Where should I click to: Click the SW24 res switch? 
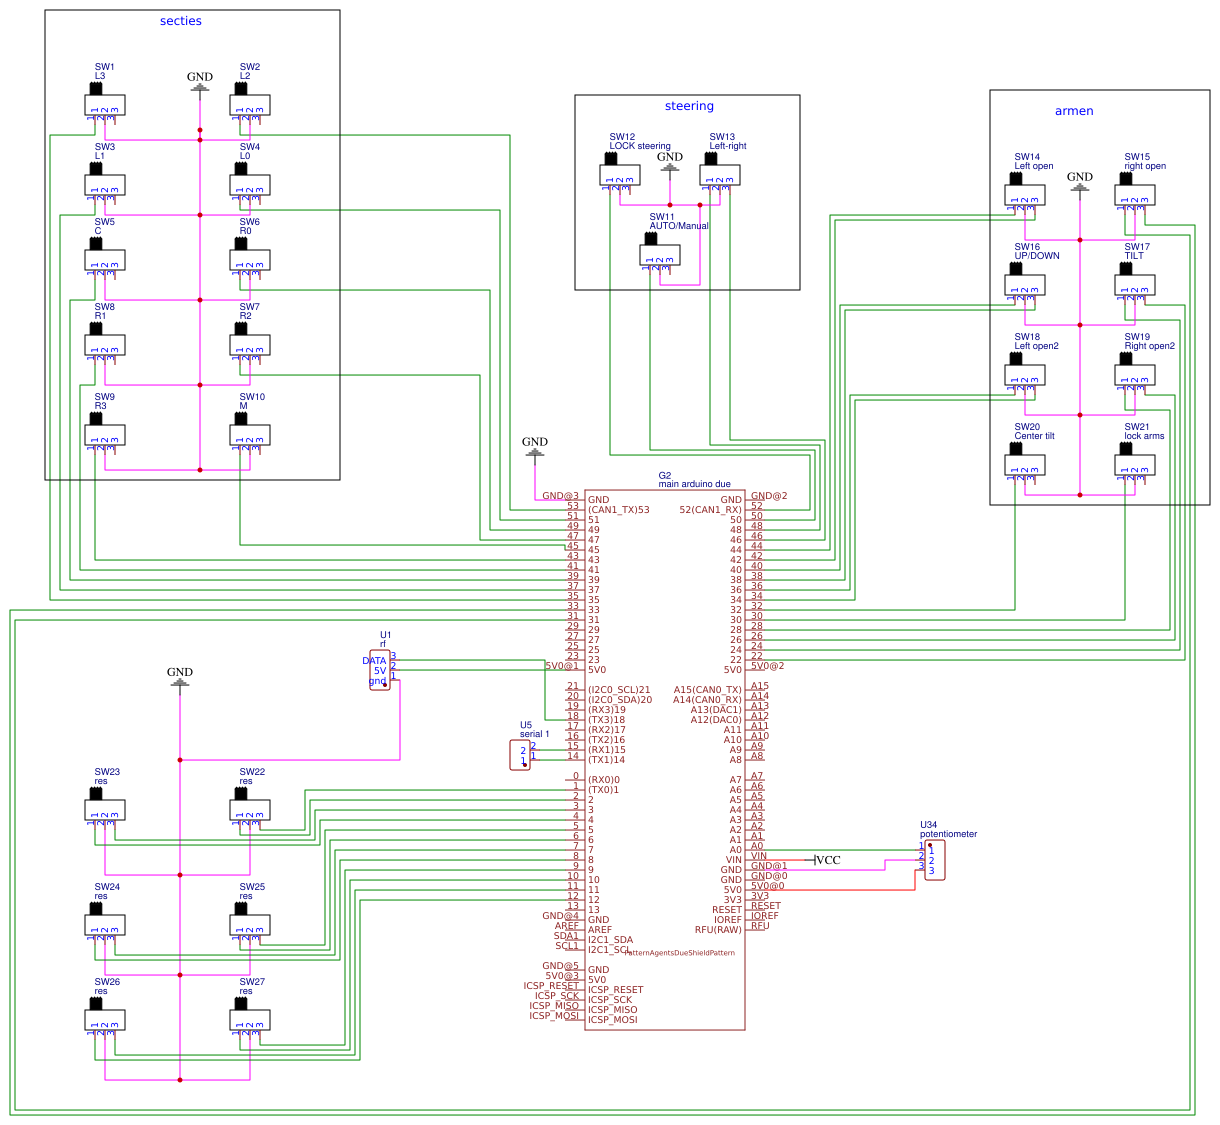point(105,923)
